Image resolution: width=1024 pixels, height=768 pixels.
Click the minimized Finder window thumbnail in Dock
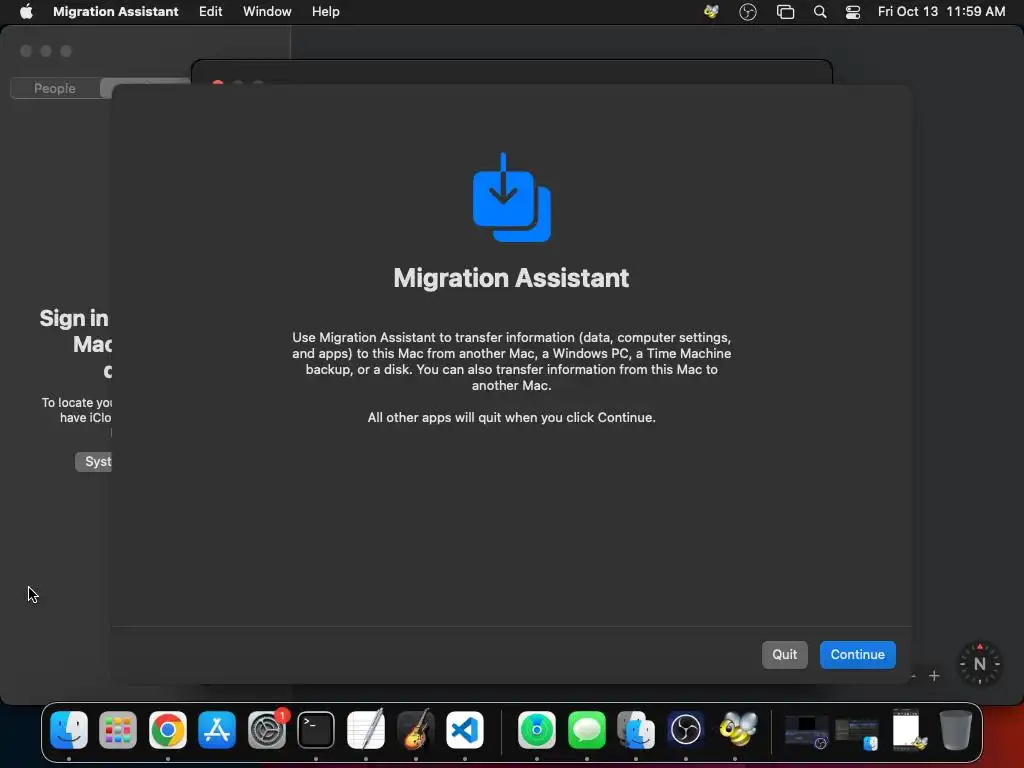click(856, 733)
